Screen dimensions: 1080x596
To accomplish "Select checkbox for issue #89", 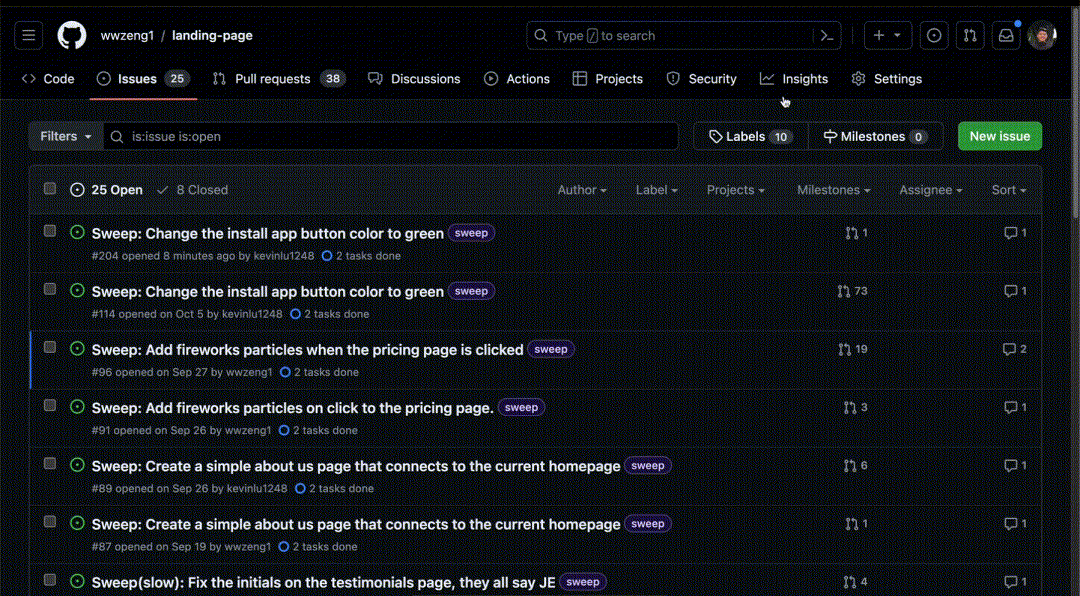I will (50, 463).
